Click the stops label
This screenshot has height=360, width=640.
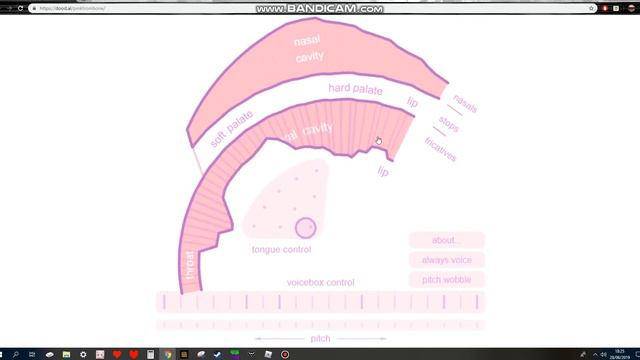pyautogui.click(x=449, y=124)
